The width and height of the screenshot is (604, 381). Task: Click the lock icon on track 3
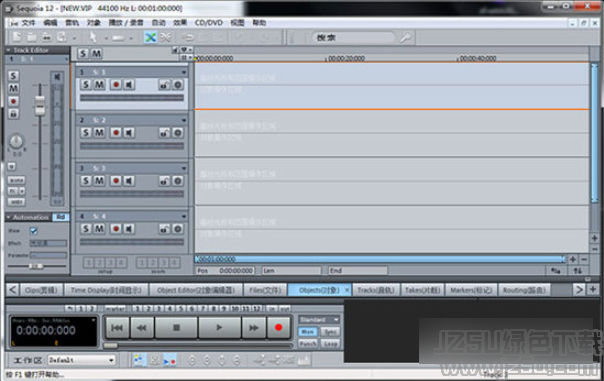pyautogui.click(x=164, y=181)
